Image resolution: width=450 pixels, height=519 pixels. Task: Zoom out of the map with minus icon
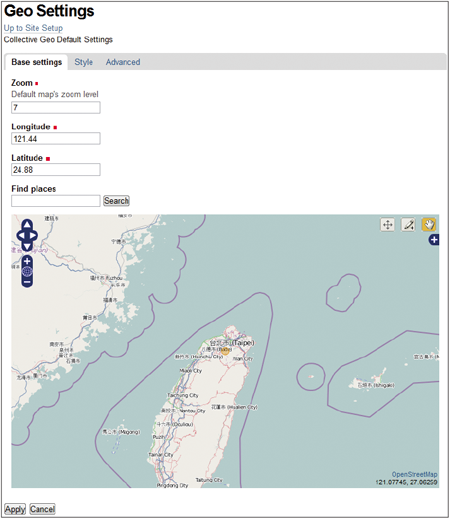click(x=27, y=283)
